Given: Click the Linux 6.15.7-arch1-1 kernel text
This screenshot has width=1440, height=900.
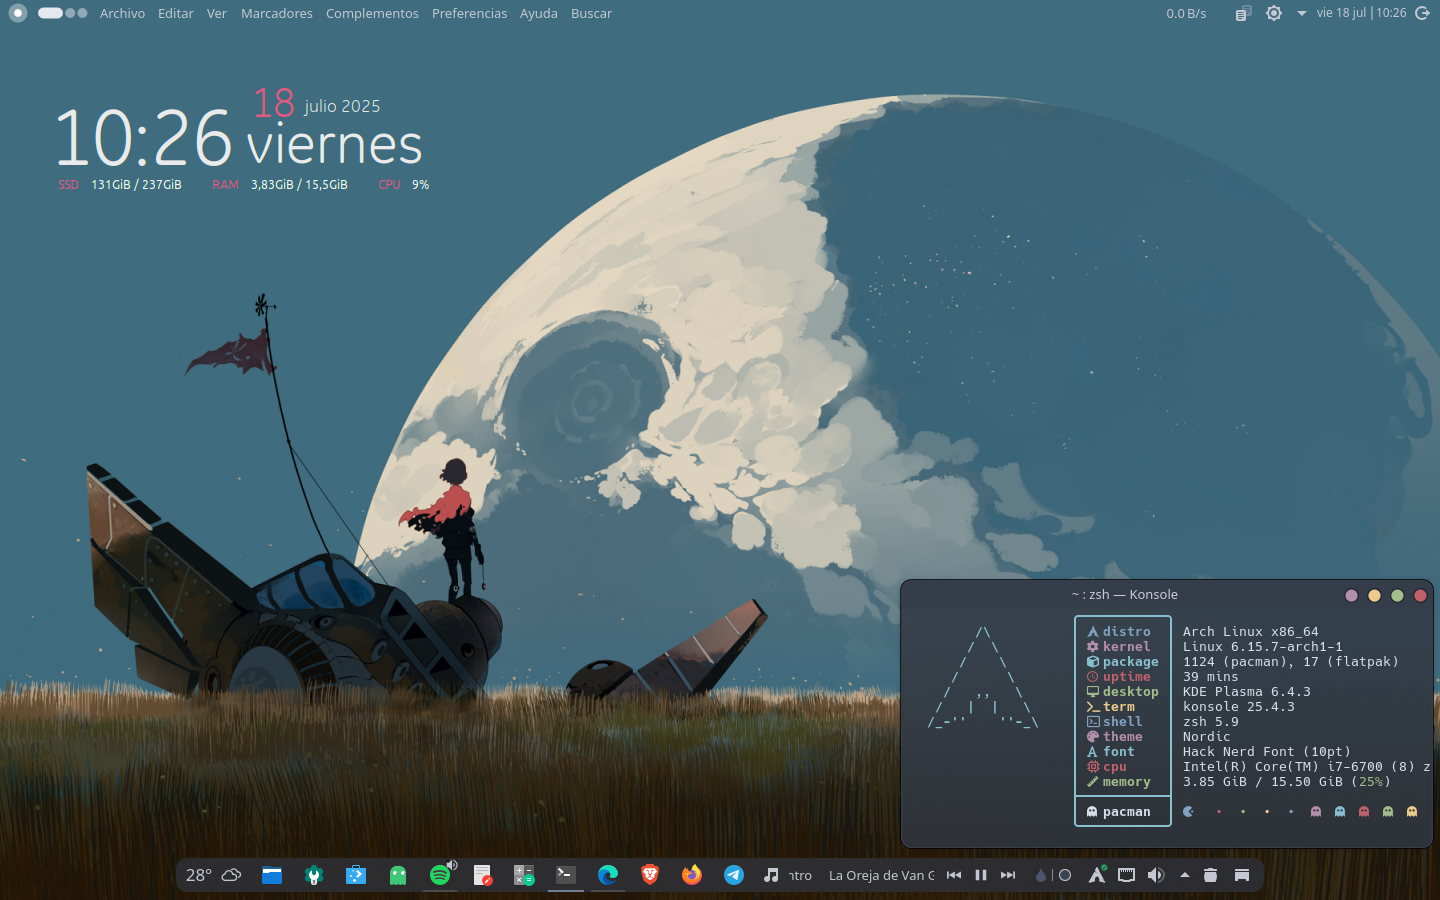Looking at the screenshot, I should click(x=1263, y=647).
